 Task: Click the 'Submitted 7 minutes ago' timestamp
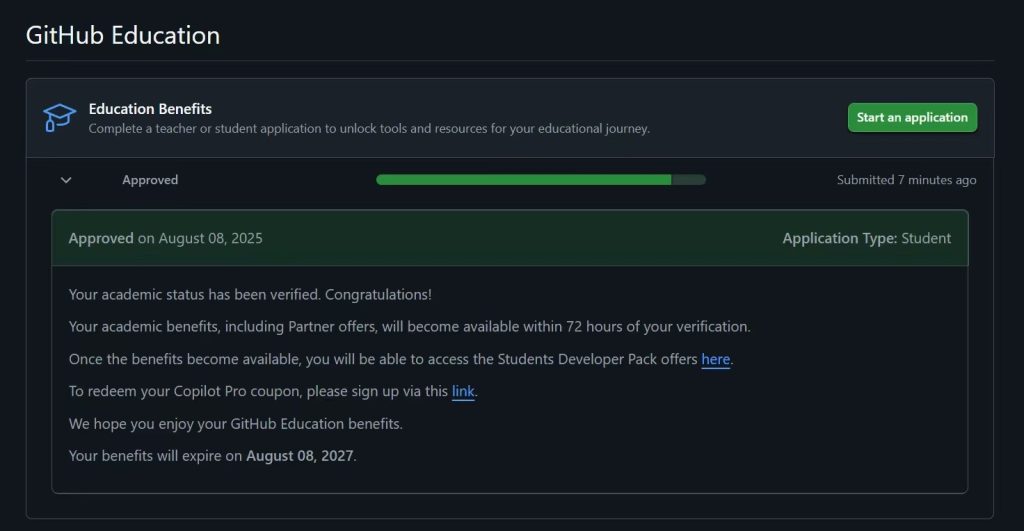pos(906,180)
